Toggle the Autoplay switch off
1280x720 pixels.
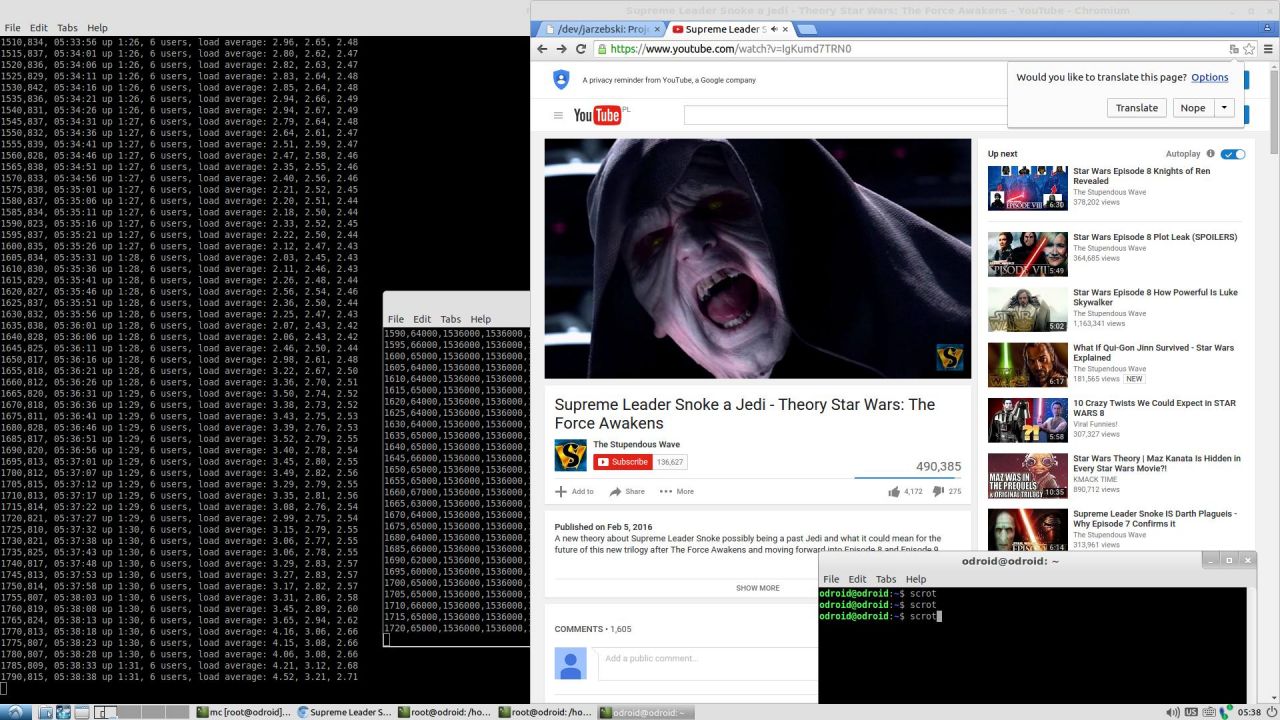tap(1233, 154)
